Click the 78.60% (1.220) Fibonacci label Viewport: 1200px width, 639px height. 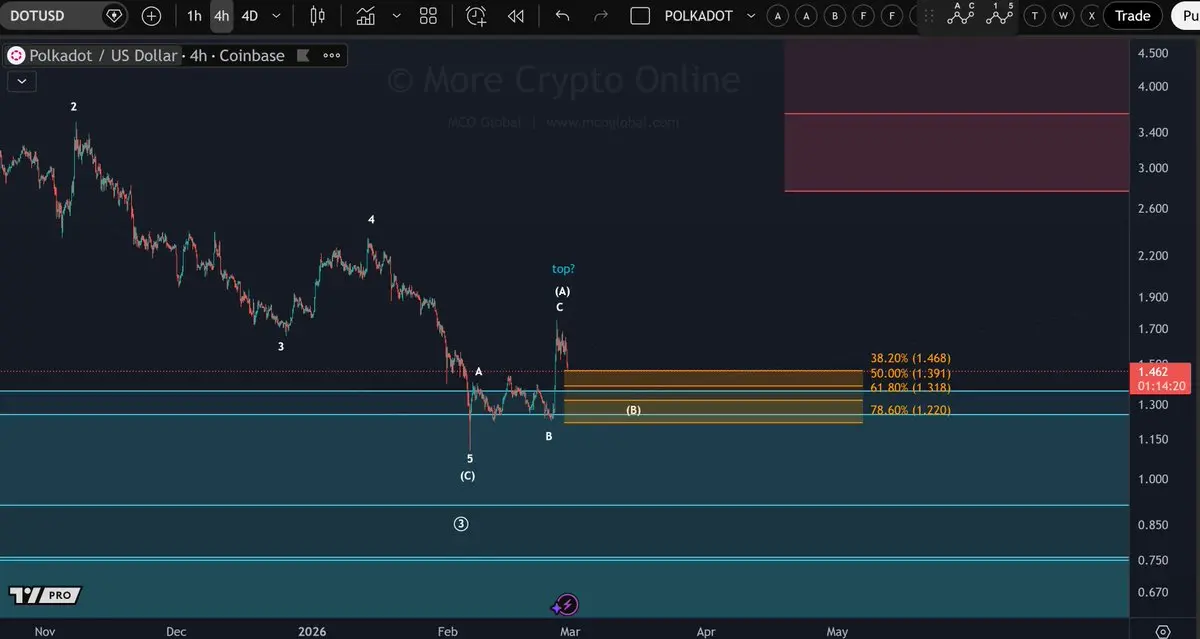pyautogui.click(x=910, y=410)
